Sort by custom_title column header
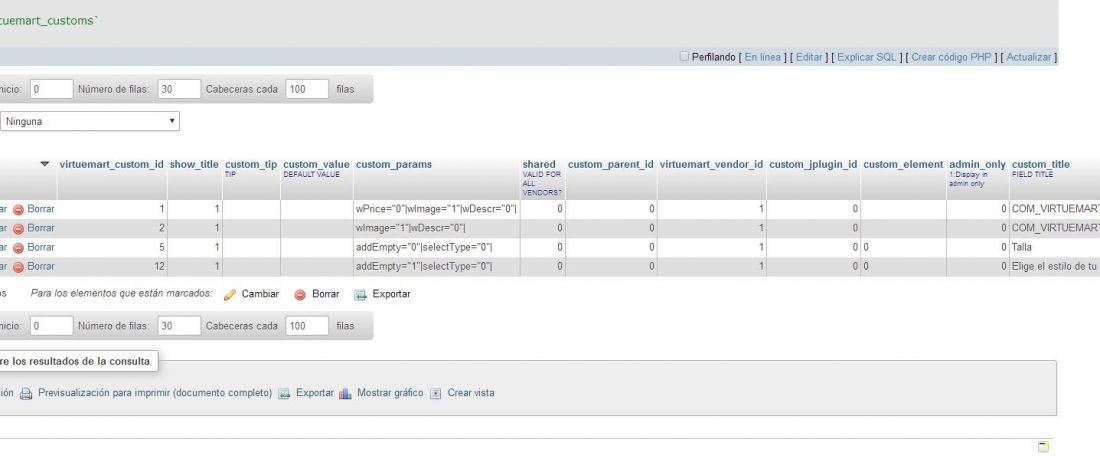The image size is (1100, 472). point(1041,165)
